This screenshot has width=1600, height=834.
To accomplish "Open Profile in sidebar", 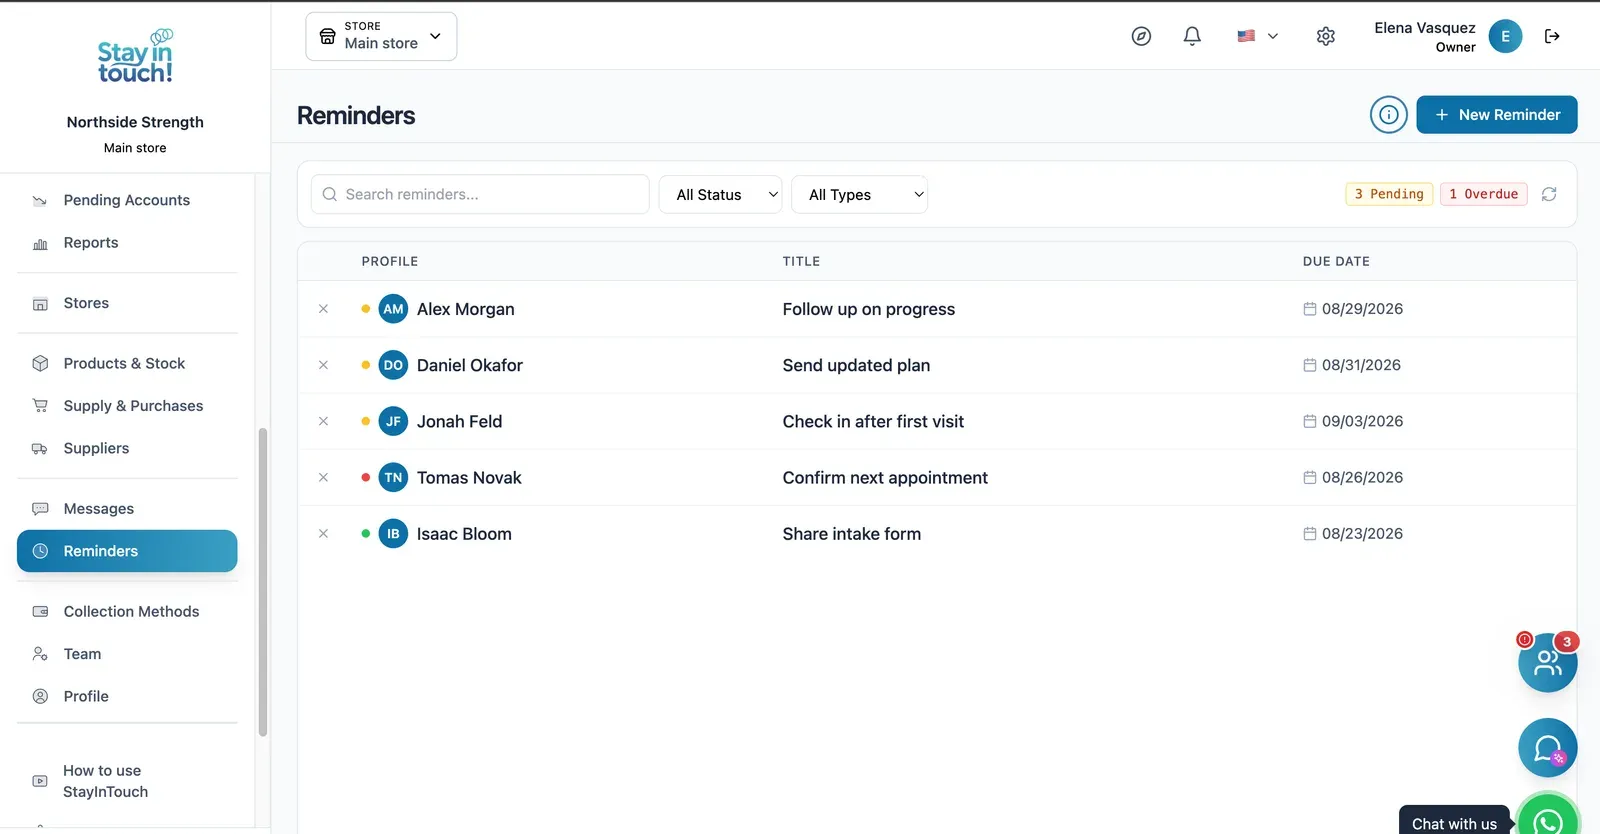I will point(127,696).
